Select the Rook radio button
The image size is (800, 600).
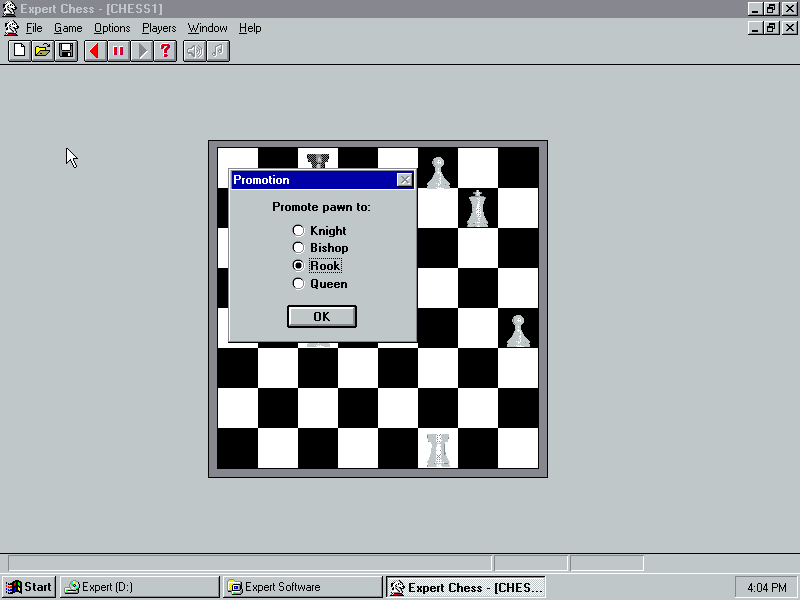point(298,266)
